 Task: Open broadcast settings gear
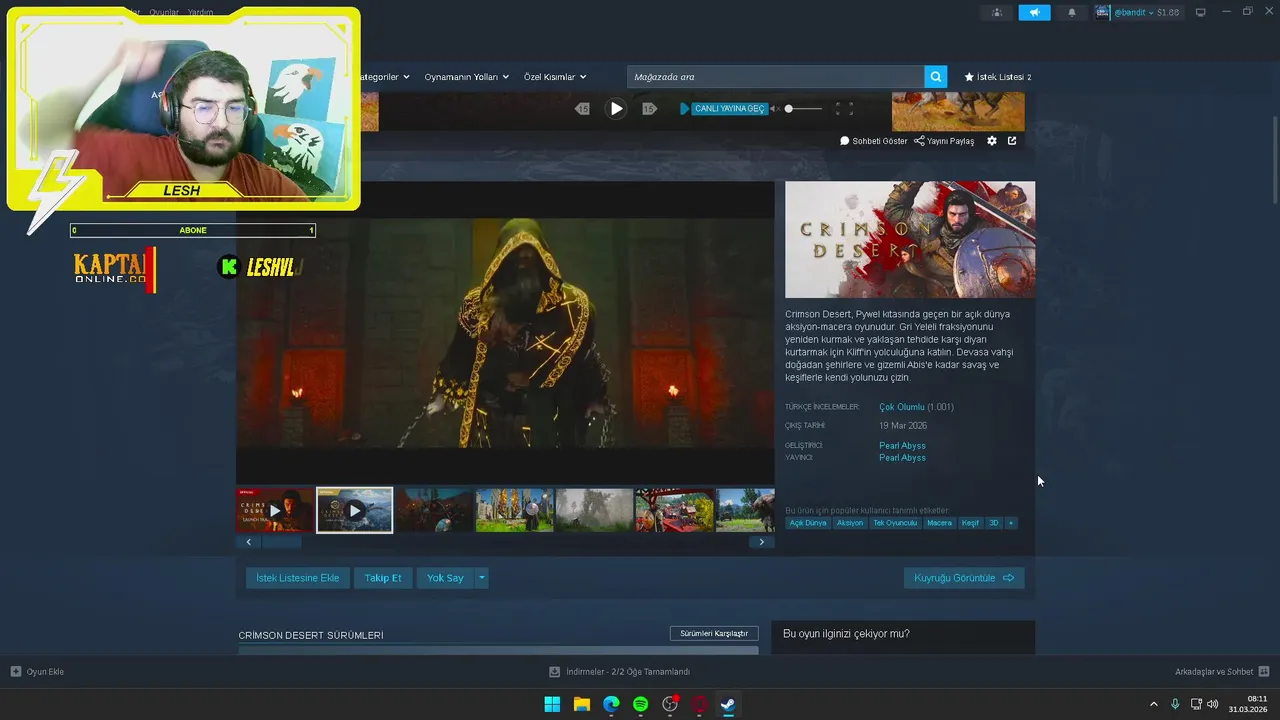coord(992,141)
